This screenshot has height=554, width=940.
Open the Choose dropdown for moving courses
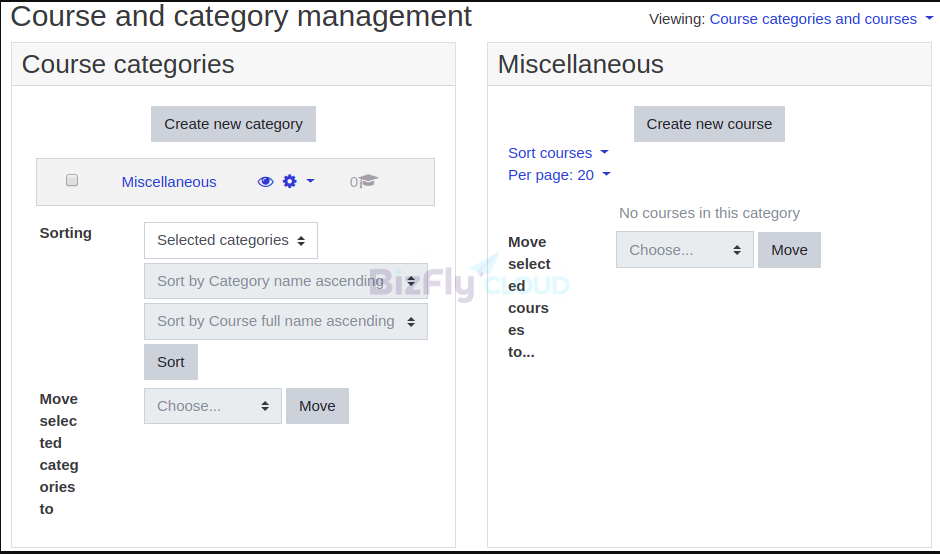click(685, 250)
